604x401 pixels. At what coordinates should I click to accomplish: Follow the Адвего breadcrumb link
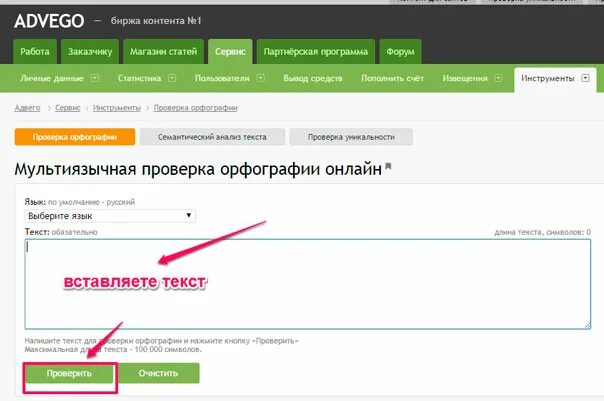coord(27,108)
